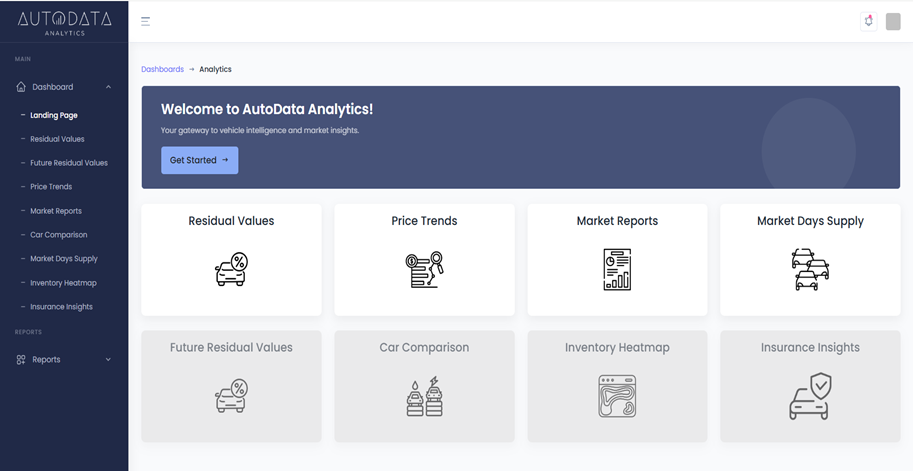The image size is (913, 471).
Task: Click the AutoData Analytics logo
Action: (64, 21)
